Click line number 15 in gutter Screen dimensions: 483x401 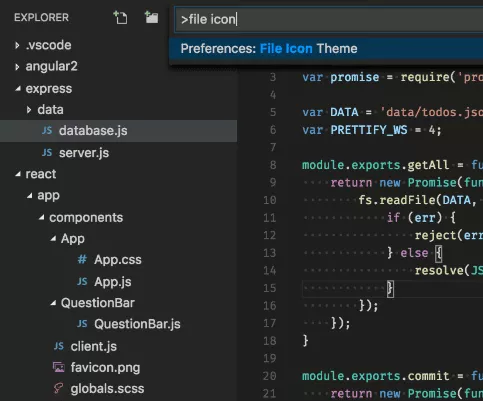(270, 288)
